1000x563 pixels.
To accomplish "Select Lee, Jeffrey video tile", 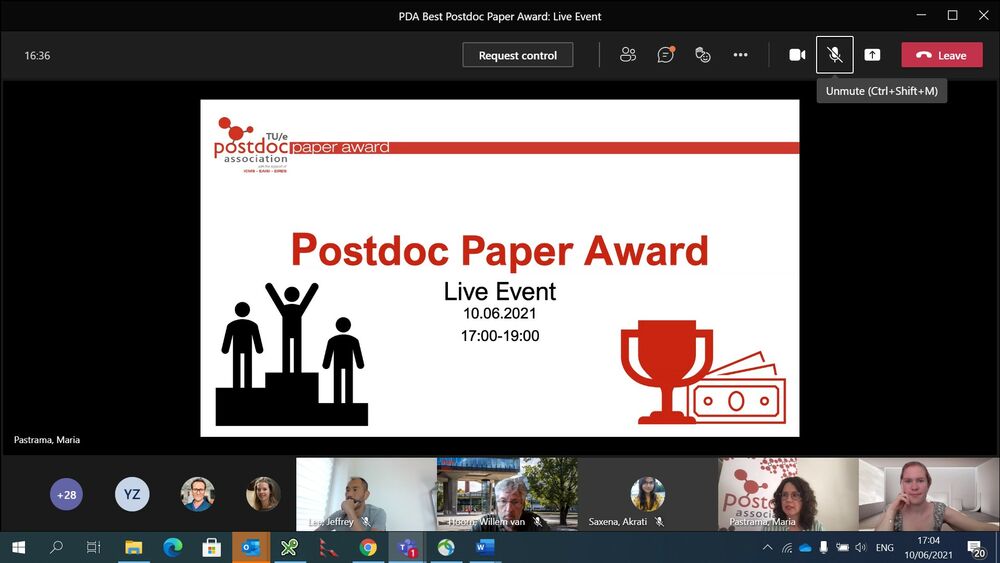I will (x=367, y=494).
